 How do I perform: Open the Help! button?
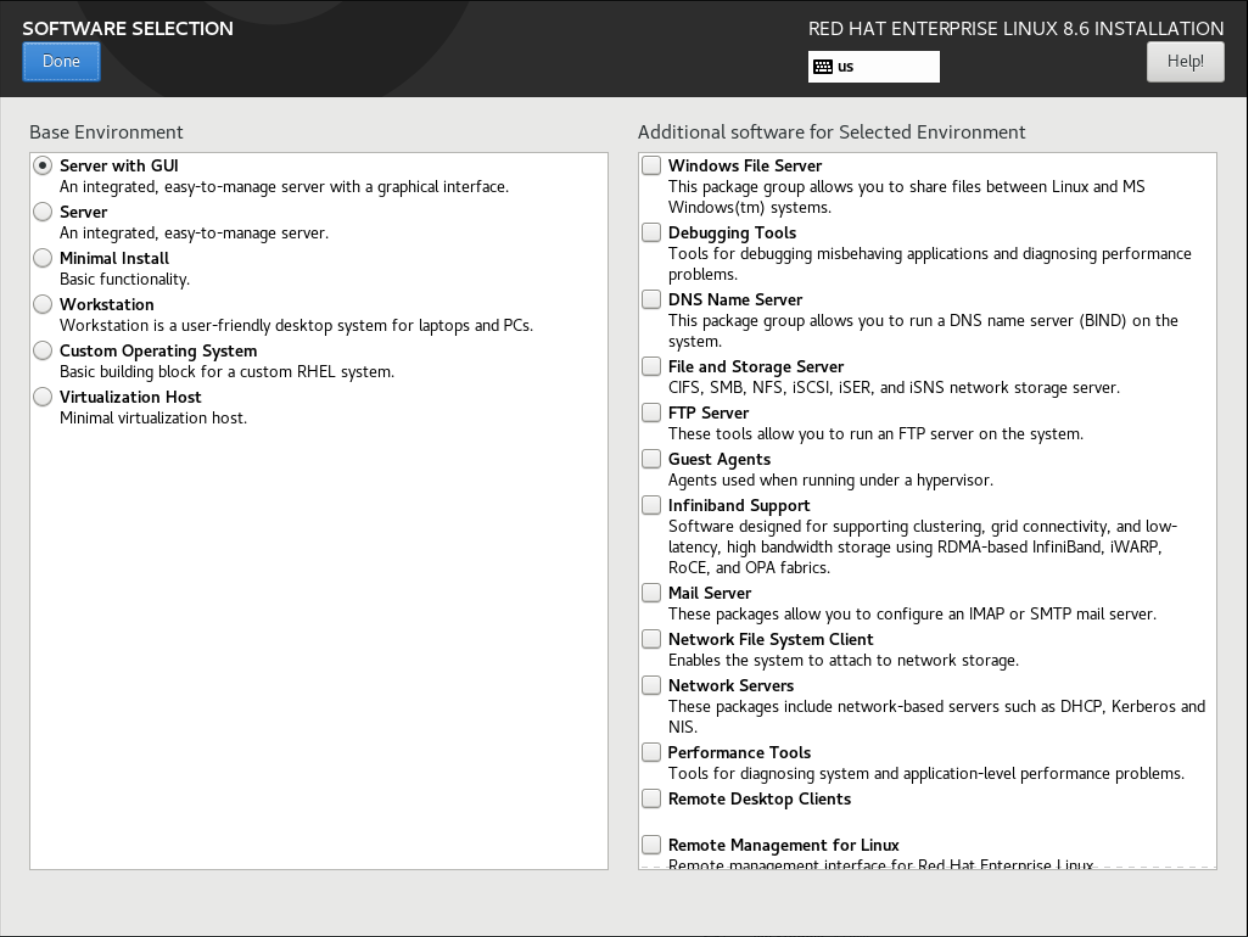click(x=1185, y=61)
